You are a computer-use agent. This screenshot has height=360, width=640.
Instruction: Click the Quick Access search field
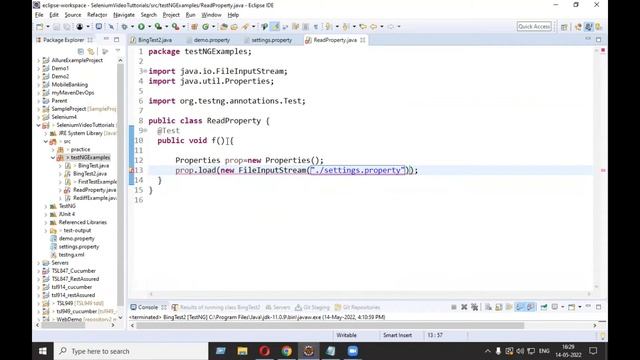pyautogui.click(x=534, y=27)
